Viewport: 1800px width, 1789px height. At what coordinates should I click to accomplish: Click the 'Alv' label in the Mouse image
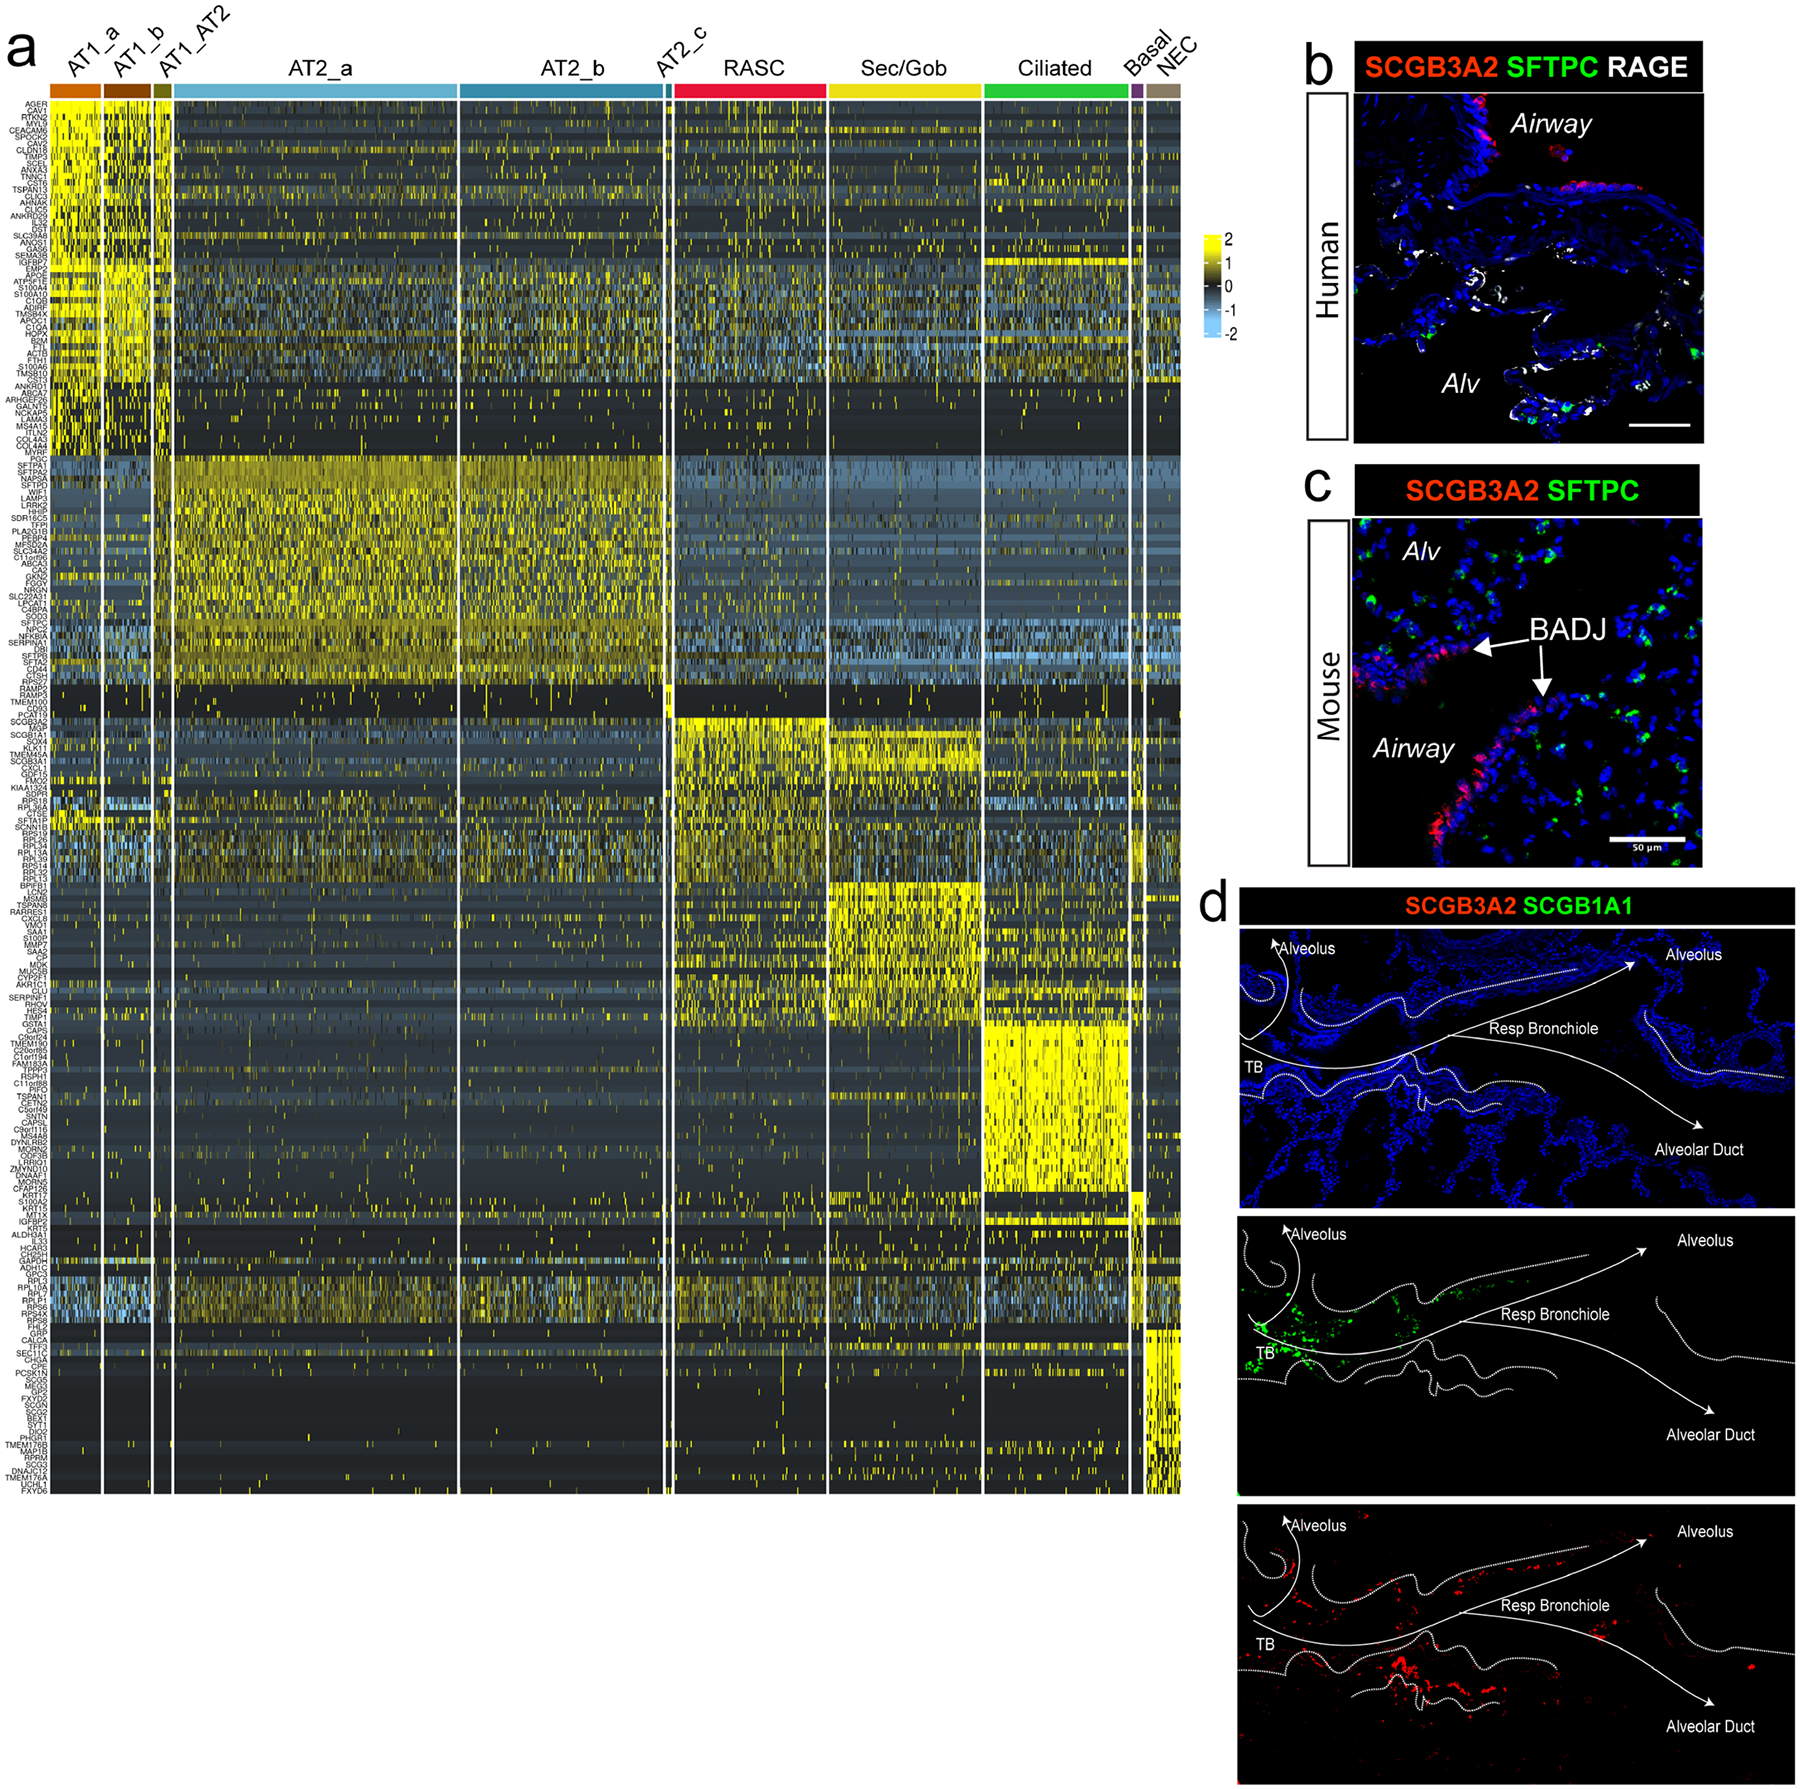tap(1421, 551)
